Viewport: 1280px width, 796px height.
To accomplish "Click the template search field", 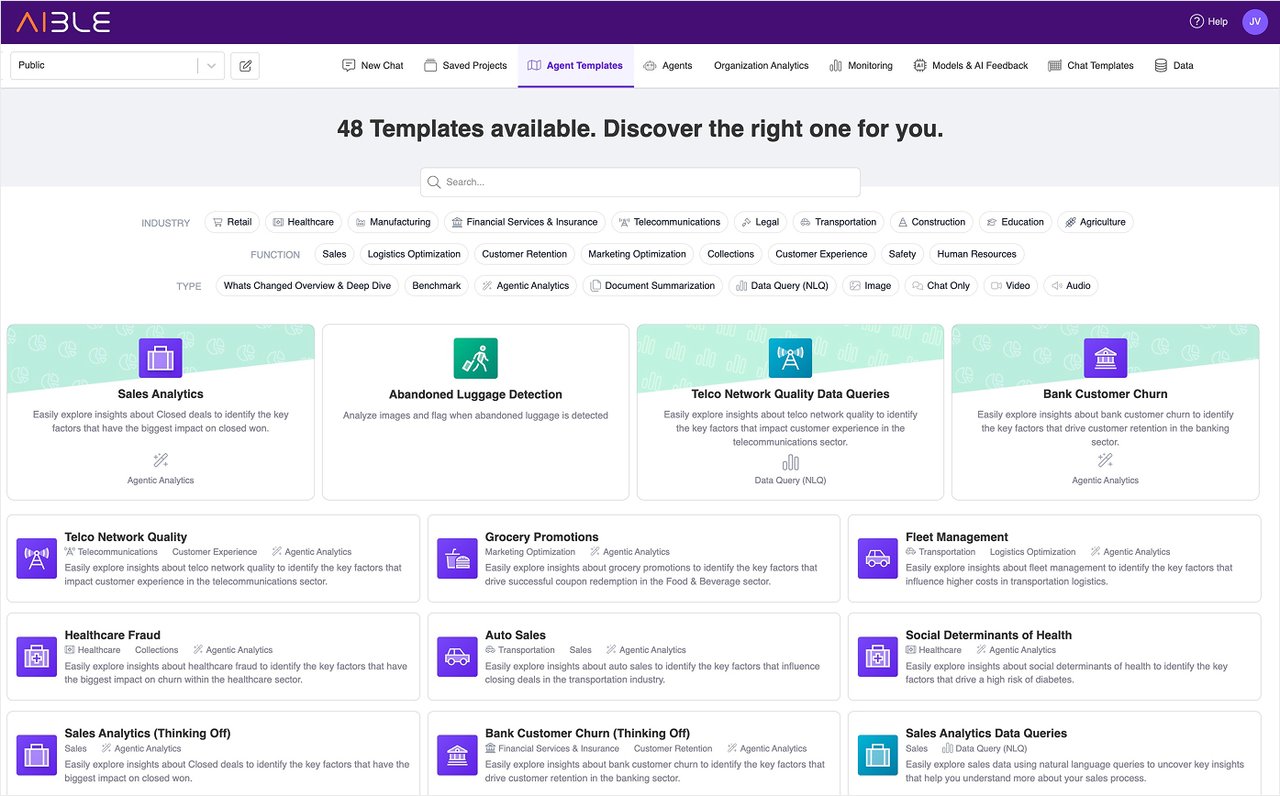I will (x=640, y=182).
